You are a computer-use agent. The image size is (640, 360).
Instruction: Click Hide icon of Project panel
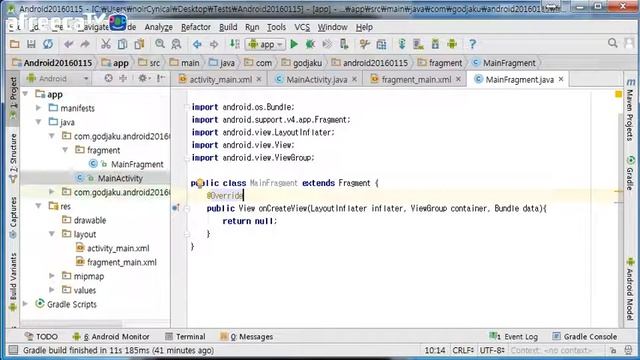[x=161, y=78]
